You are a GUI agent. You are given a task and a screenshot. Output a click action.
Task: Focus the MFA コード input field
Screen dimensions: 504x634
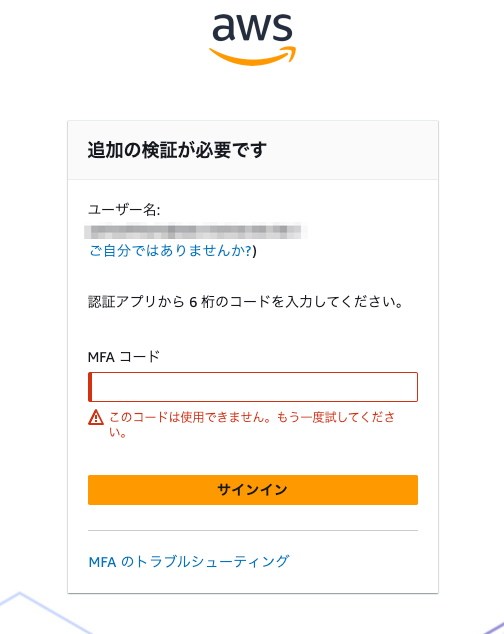(253, 387)
